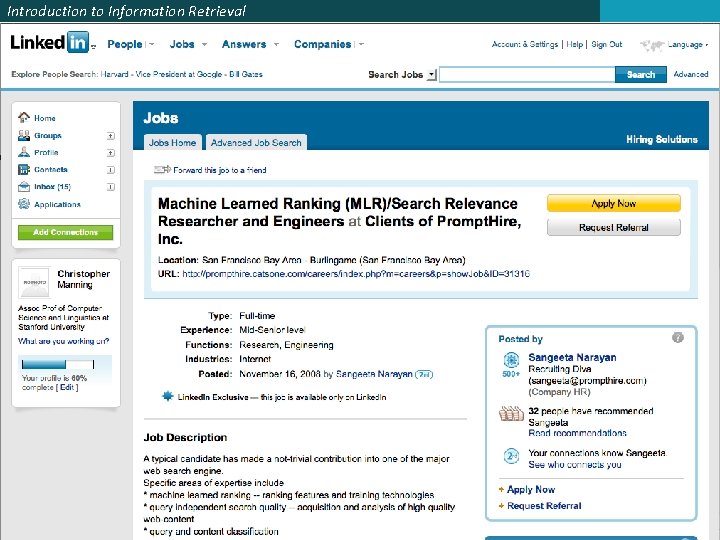This screenshot has width=720, height=540.
Task: Open the Language selector
Action: 687,45
